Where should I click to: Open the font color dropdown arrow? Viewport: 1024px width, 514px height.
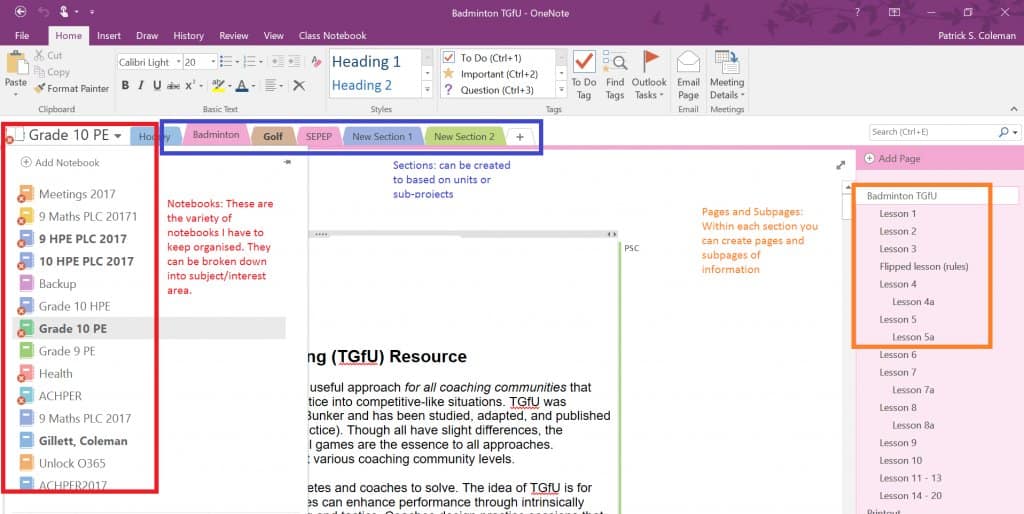[253, 86]
